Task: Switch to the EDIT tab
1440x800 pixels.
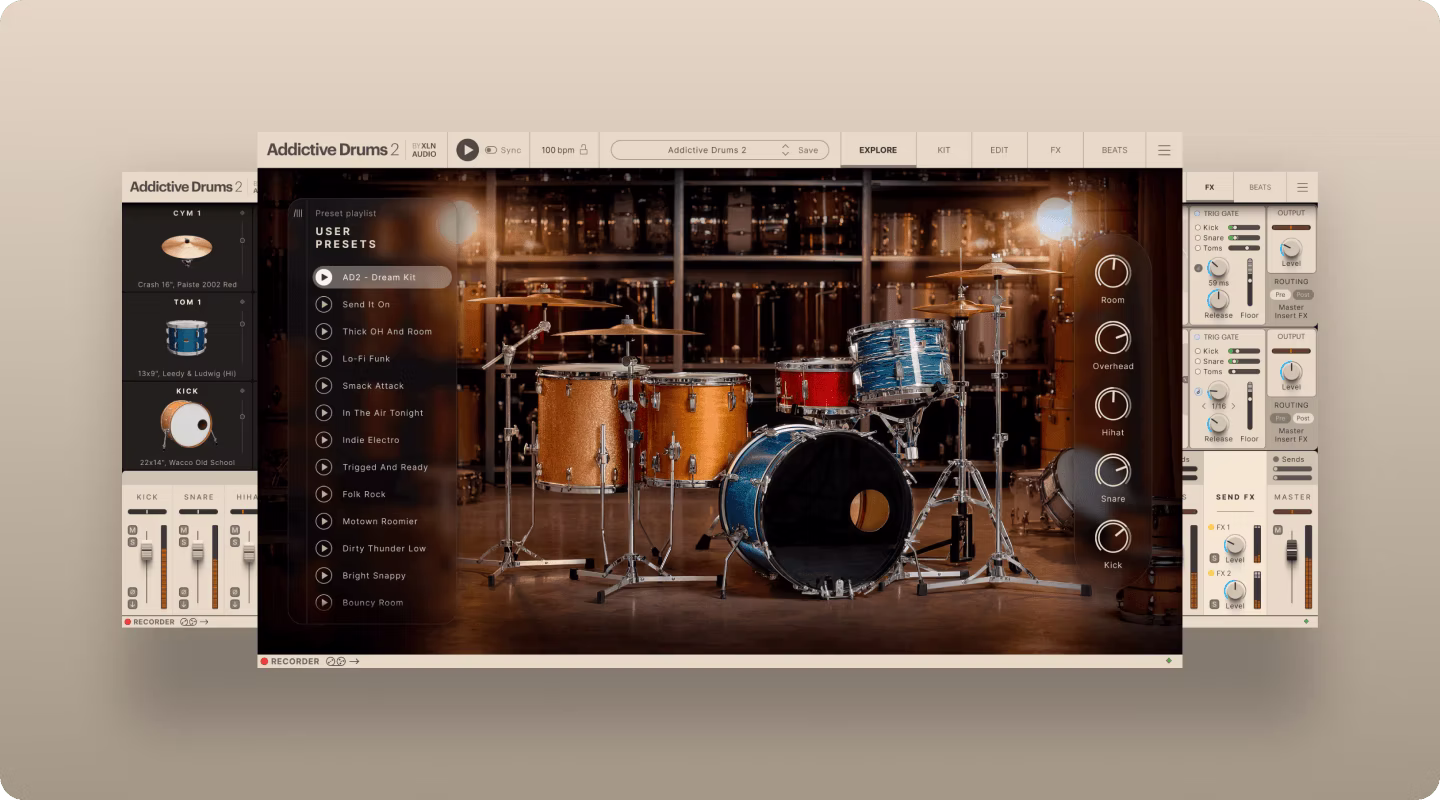Action: tap(999, 150)
